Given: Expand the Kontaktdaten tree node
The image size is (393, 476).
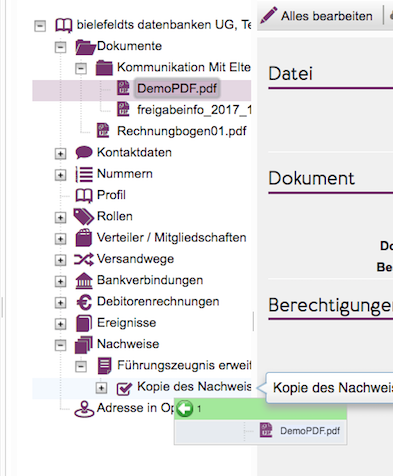Looking at the screenshot, I should (x=60, y=154).
